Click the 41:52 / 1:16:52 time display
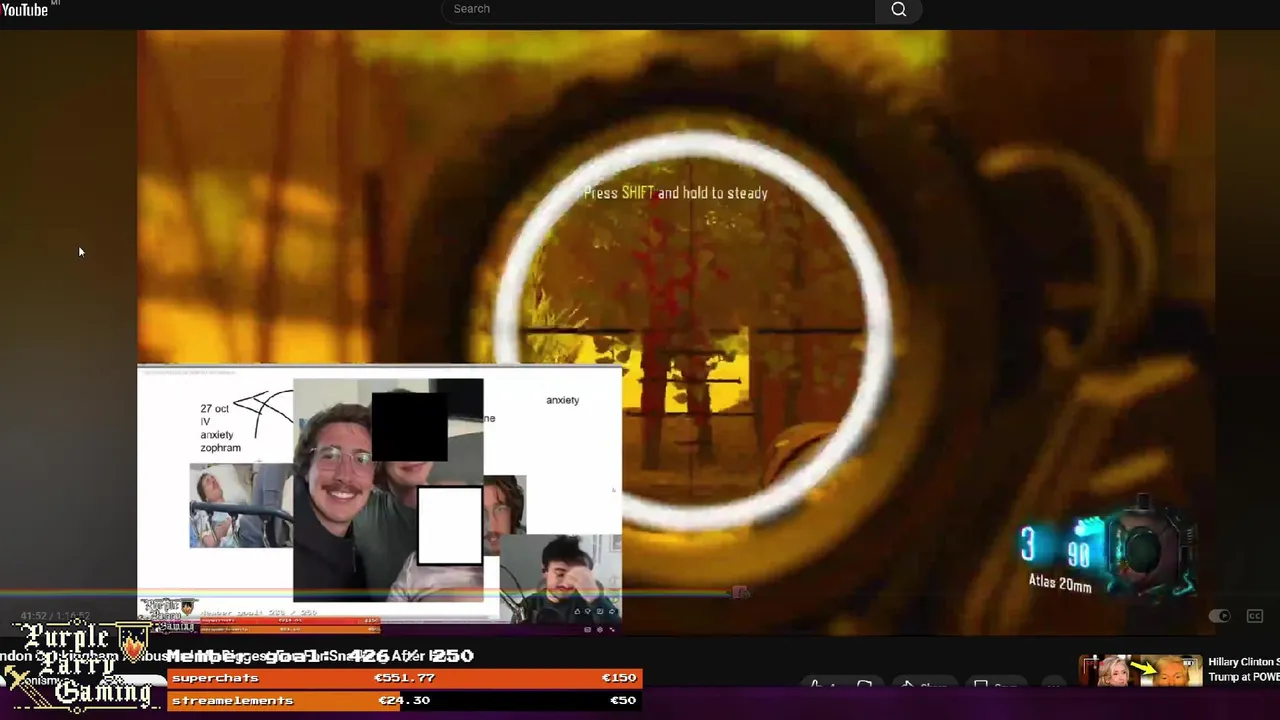 [x=56, y=616]
